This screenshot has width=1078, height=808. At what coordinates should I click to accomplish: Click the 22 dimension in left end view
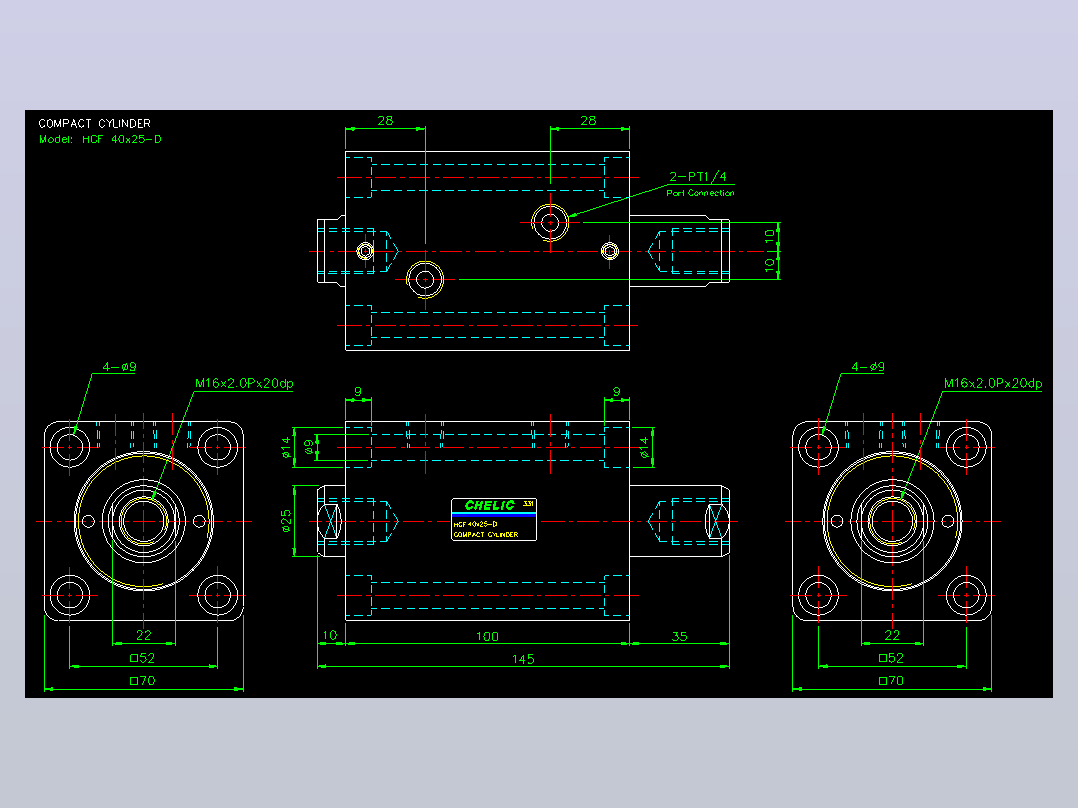coord(144,635)
